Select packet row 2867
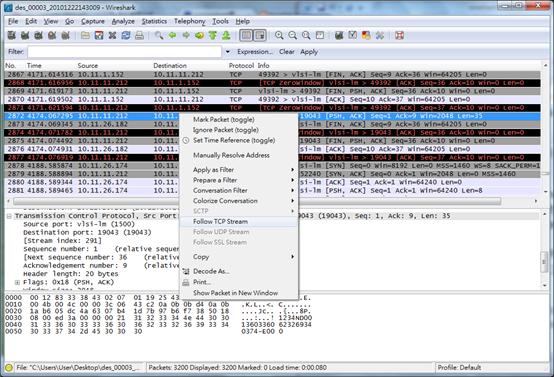Screen dimensions: 554x377 pos(272,75)
